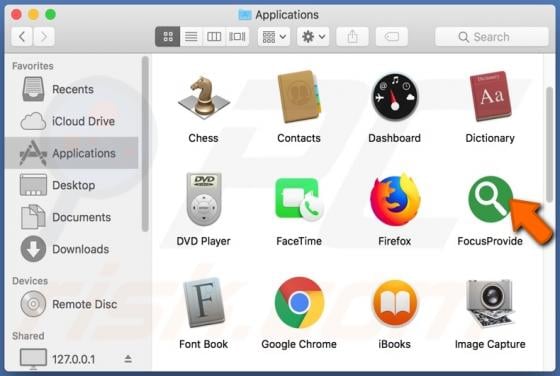Switch to gallery view
Screen dimensions: 560x376
pos(237,36)
